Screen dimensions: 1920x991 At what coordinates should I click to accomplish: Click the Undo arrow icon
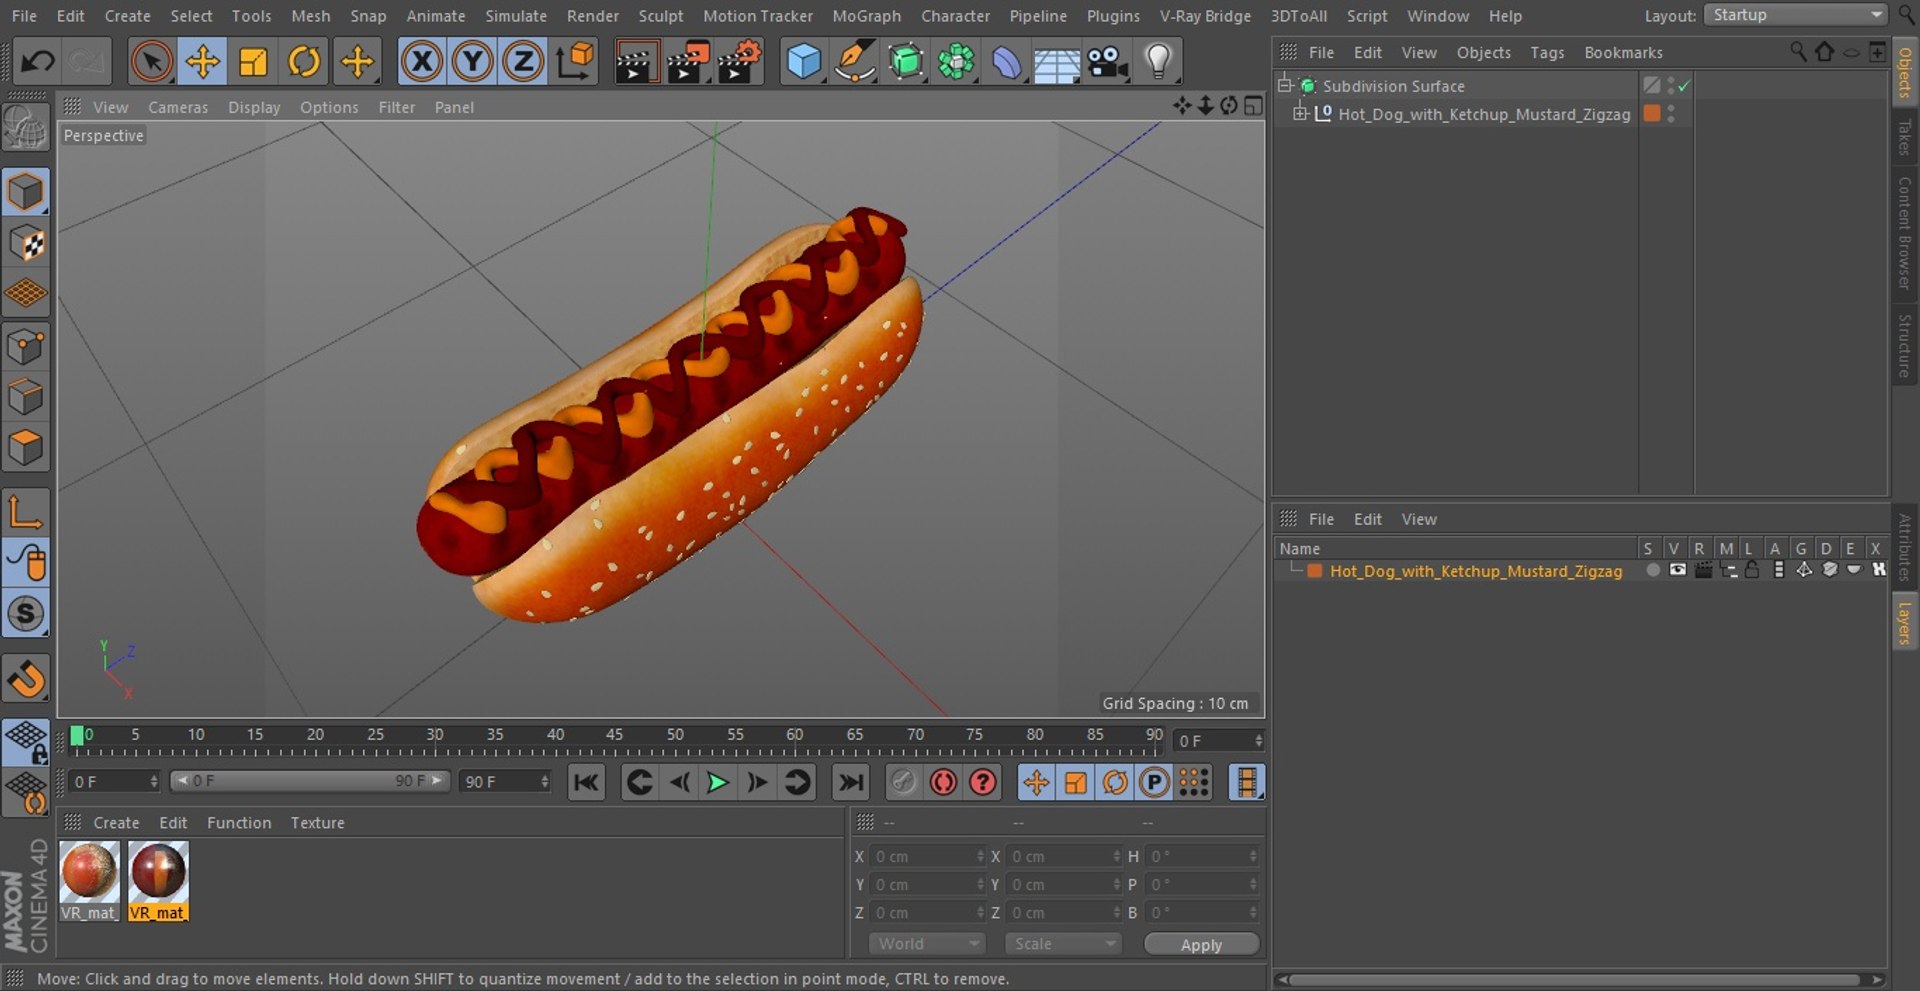37,62
